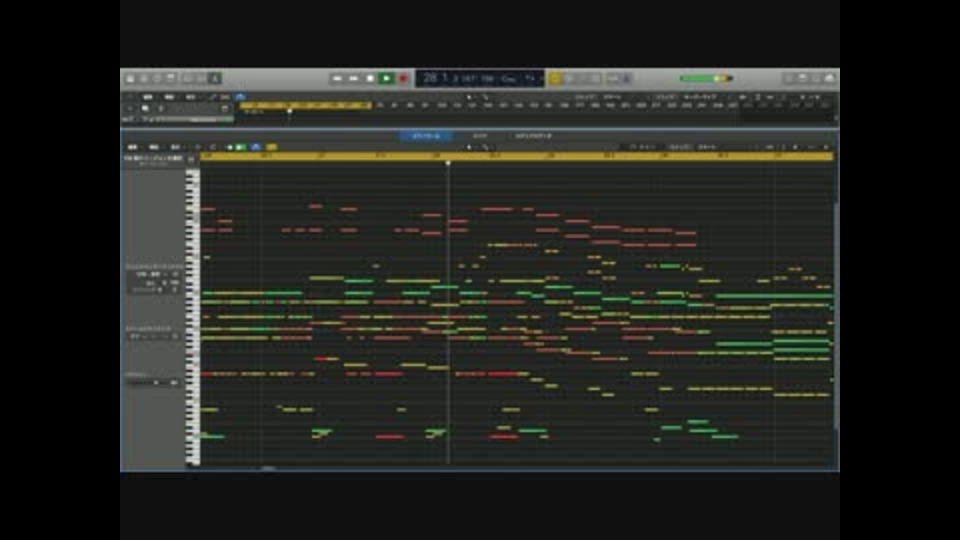Open 編集 menu in the tracks area
The height and width of the screenshot is (540, 960).
148,97
